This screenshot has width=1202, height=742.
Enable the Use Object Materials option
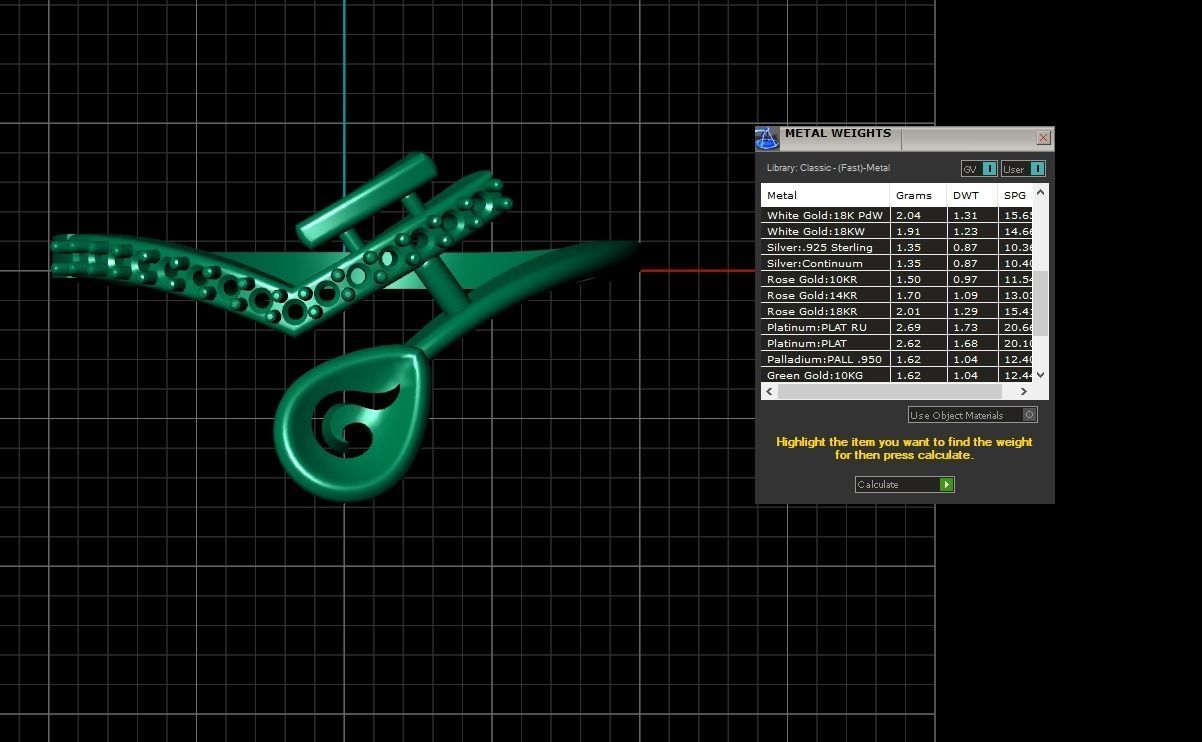[x=973, y=415]
